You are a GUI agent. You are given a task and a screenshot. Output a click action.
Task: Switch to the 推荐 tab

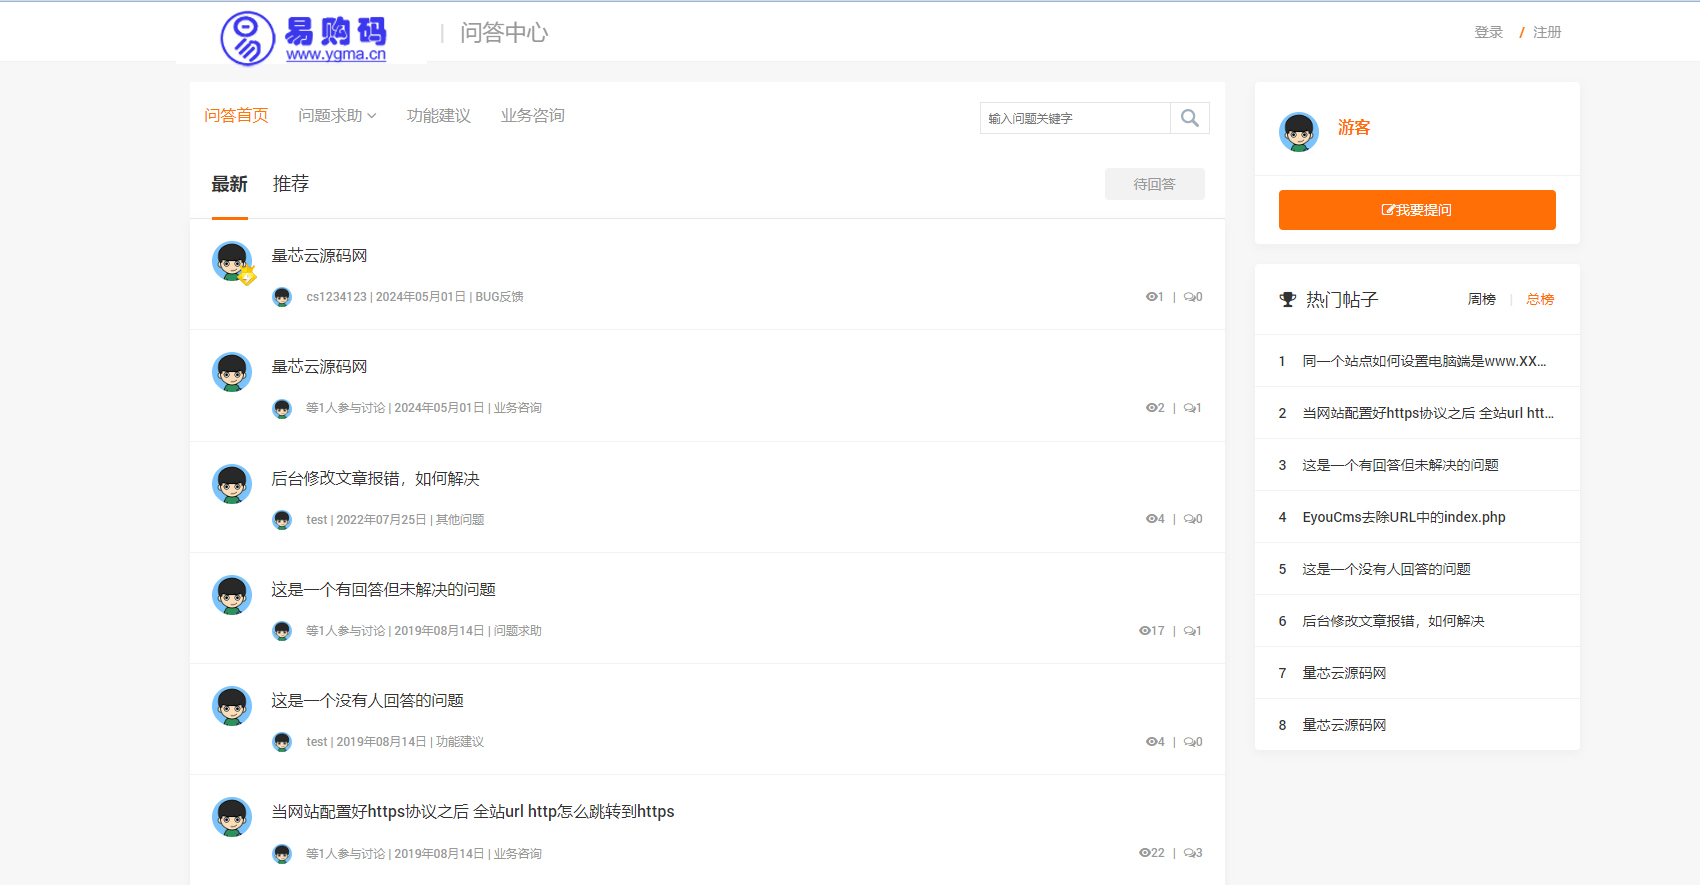(x=290, y=184)
